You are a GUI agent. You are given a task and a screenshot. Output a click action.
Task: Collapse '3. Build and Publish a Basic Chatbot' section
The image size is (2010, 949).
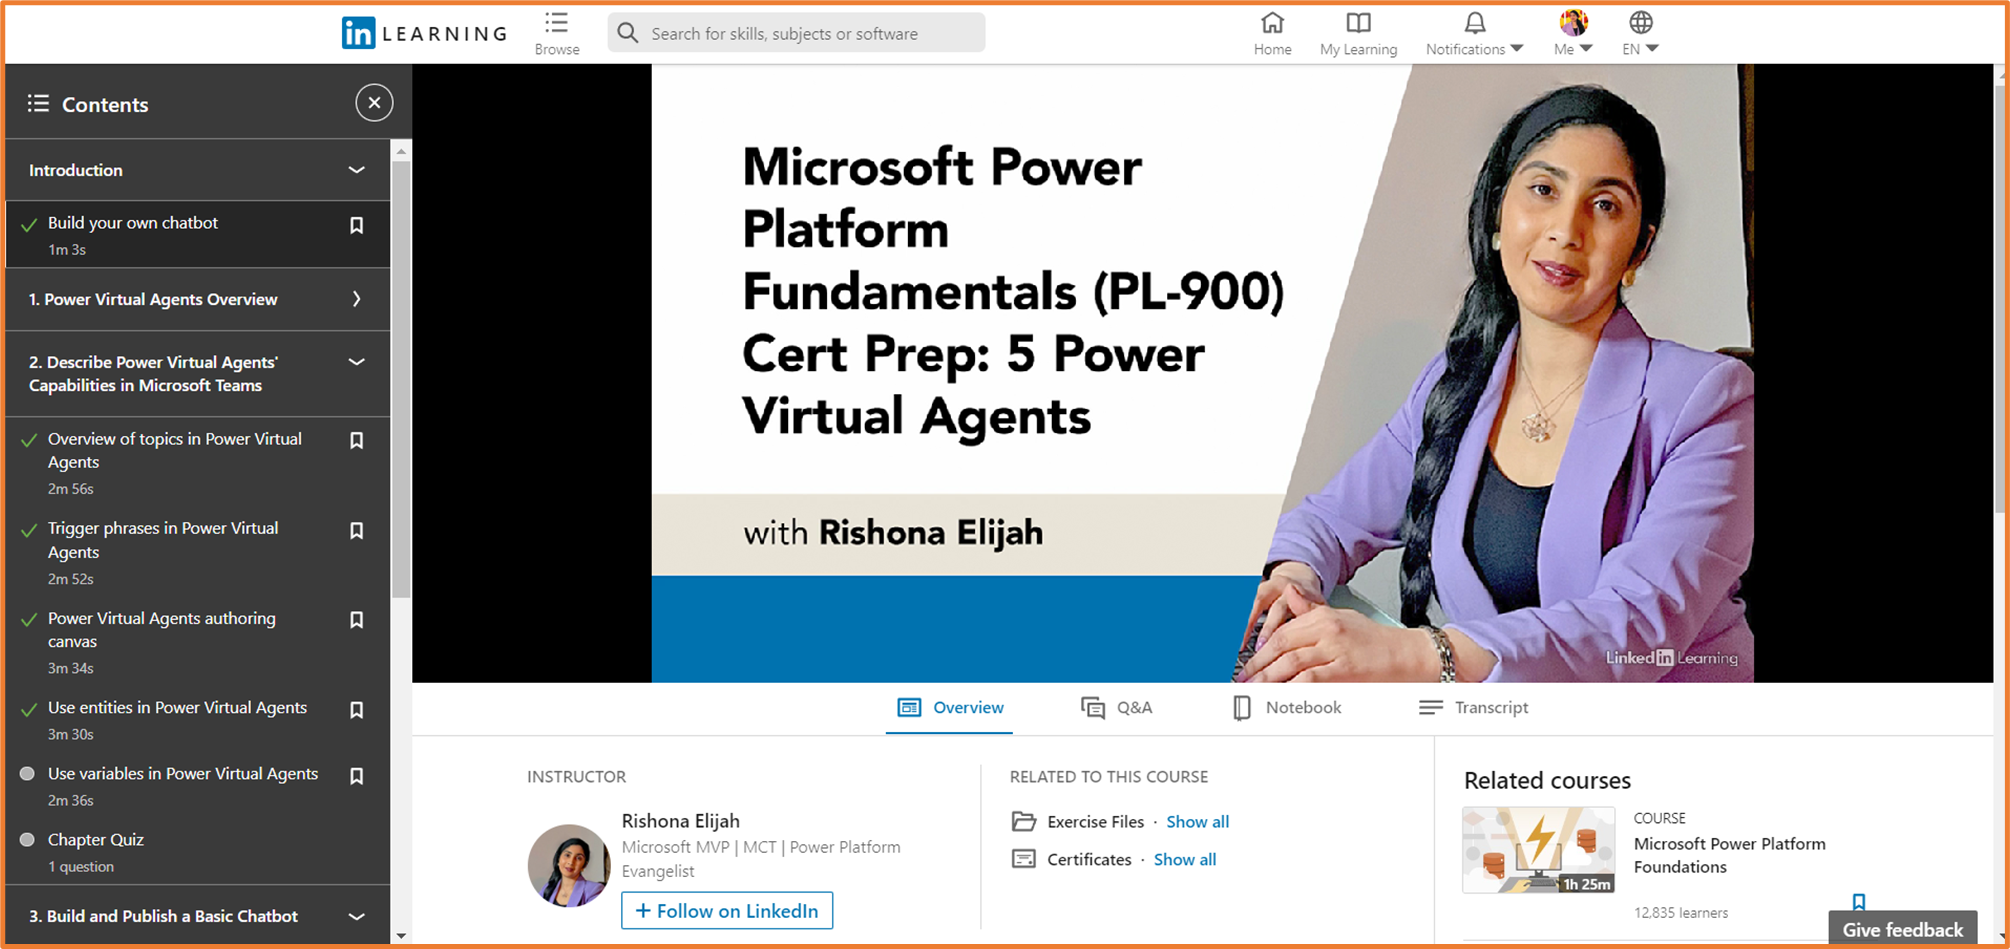pyautogui.click(x=356, y=916)
